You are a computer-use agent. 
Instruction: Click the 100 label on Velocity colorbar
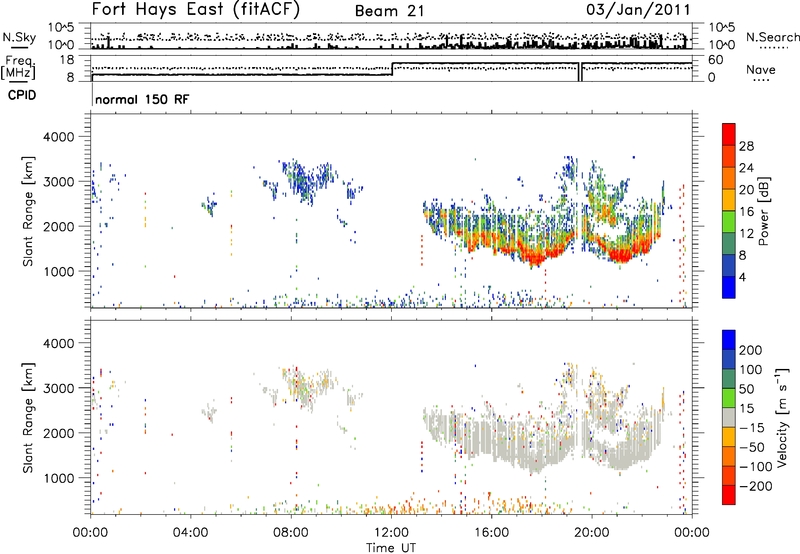[751, 370]
